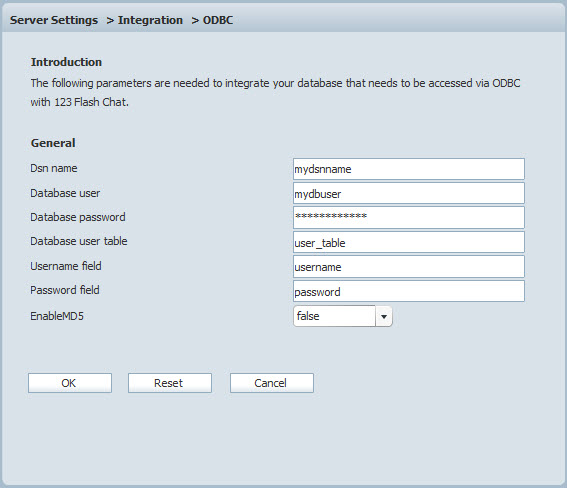Go to Server Settings breadcrumb
Viewport: 567px width, 488px height.
pyautogui.click(x=54, y=20)
